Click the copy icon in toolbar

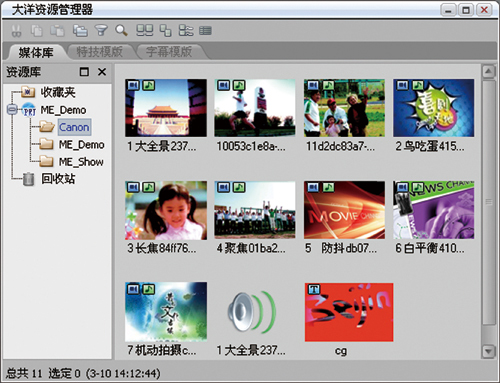(x=37, y=31)
